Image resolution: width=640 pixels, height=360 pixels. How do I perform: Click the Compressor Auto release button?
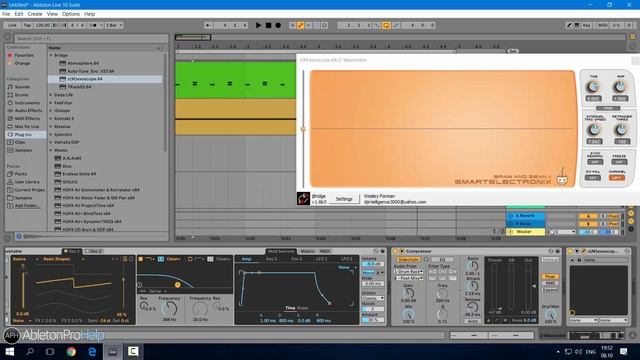[x=472, y=321]
